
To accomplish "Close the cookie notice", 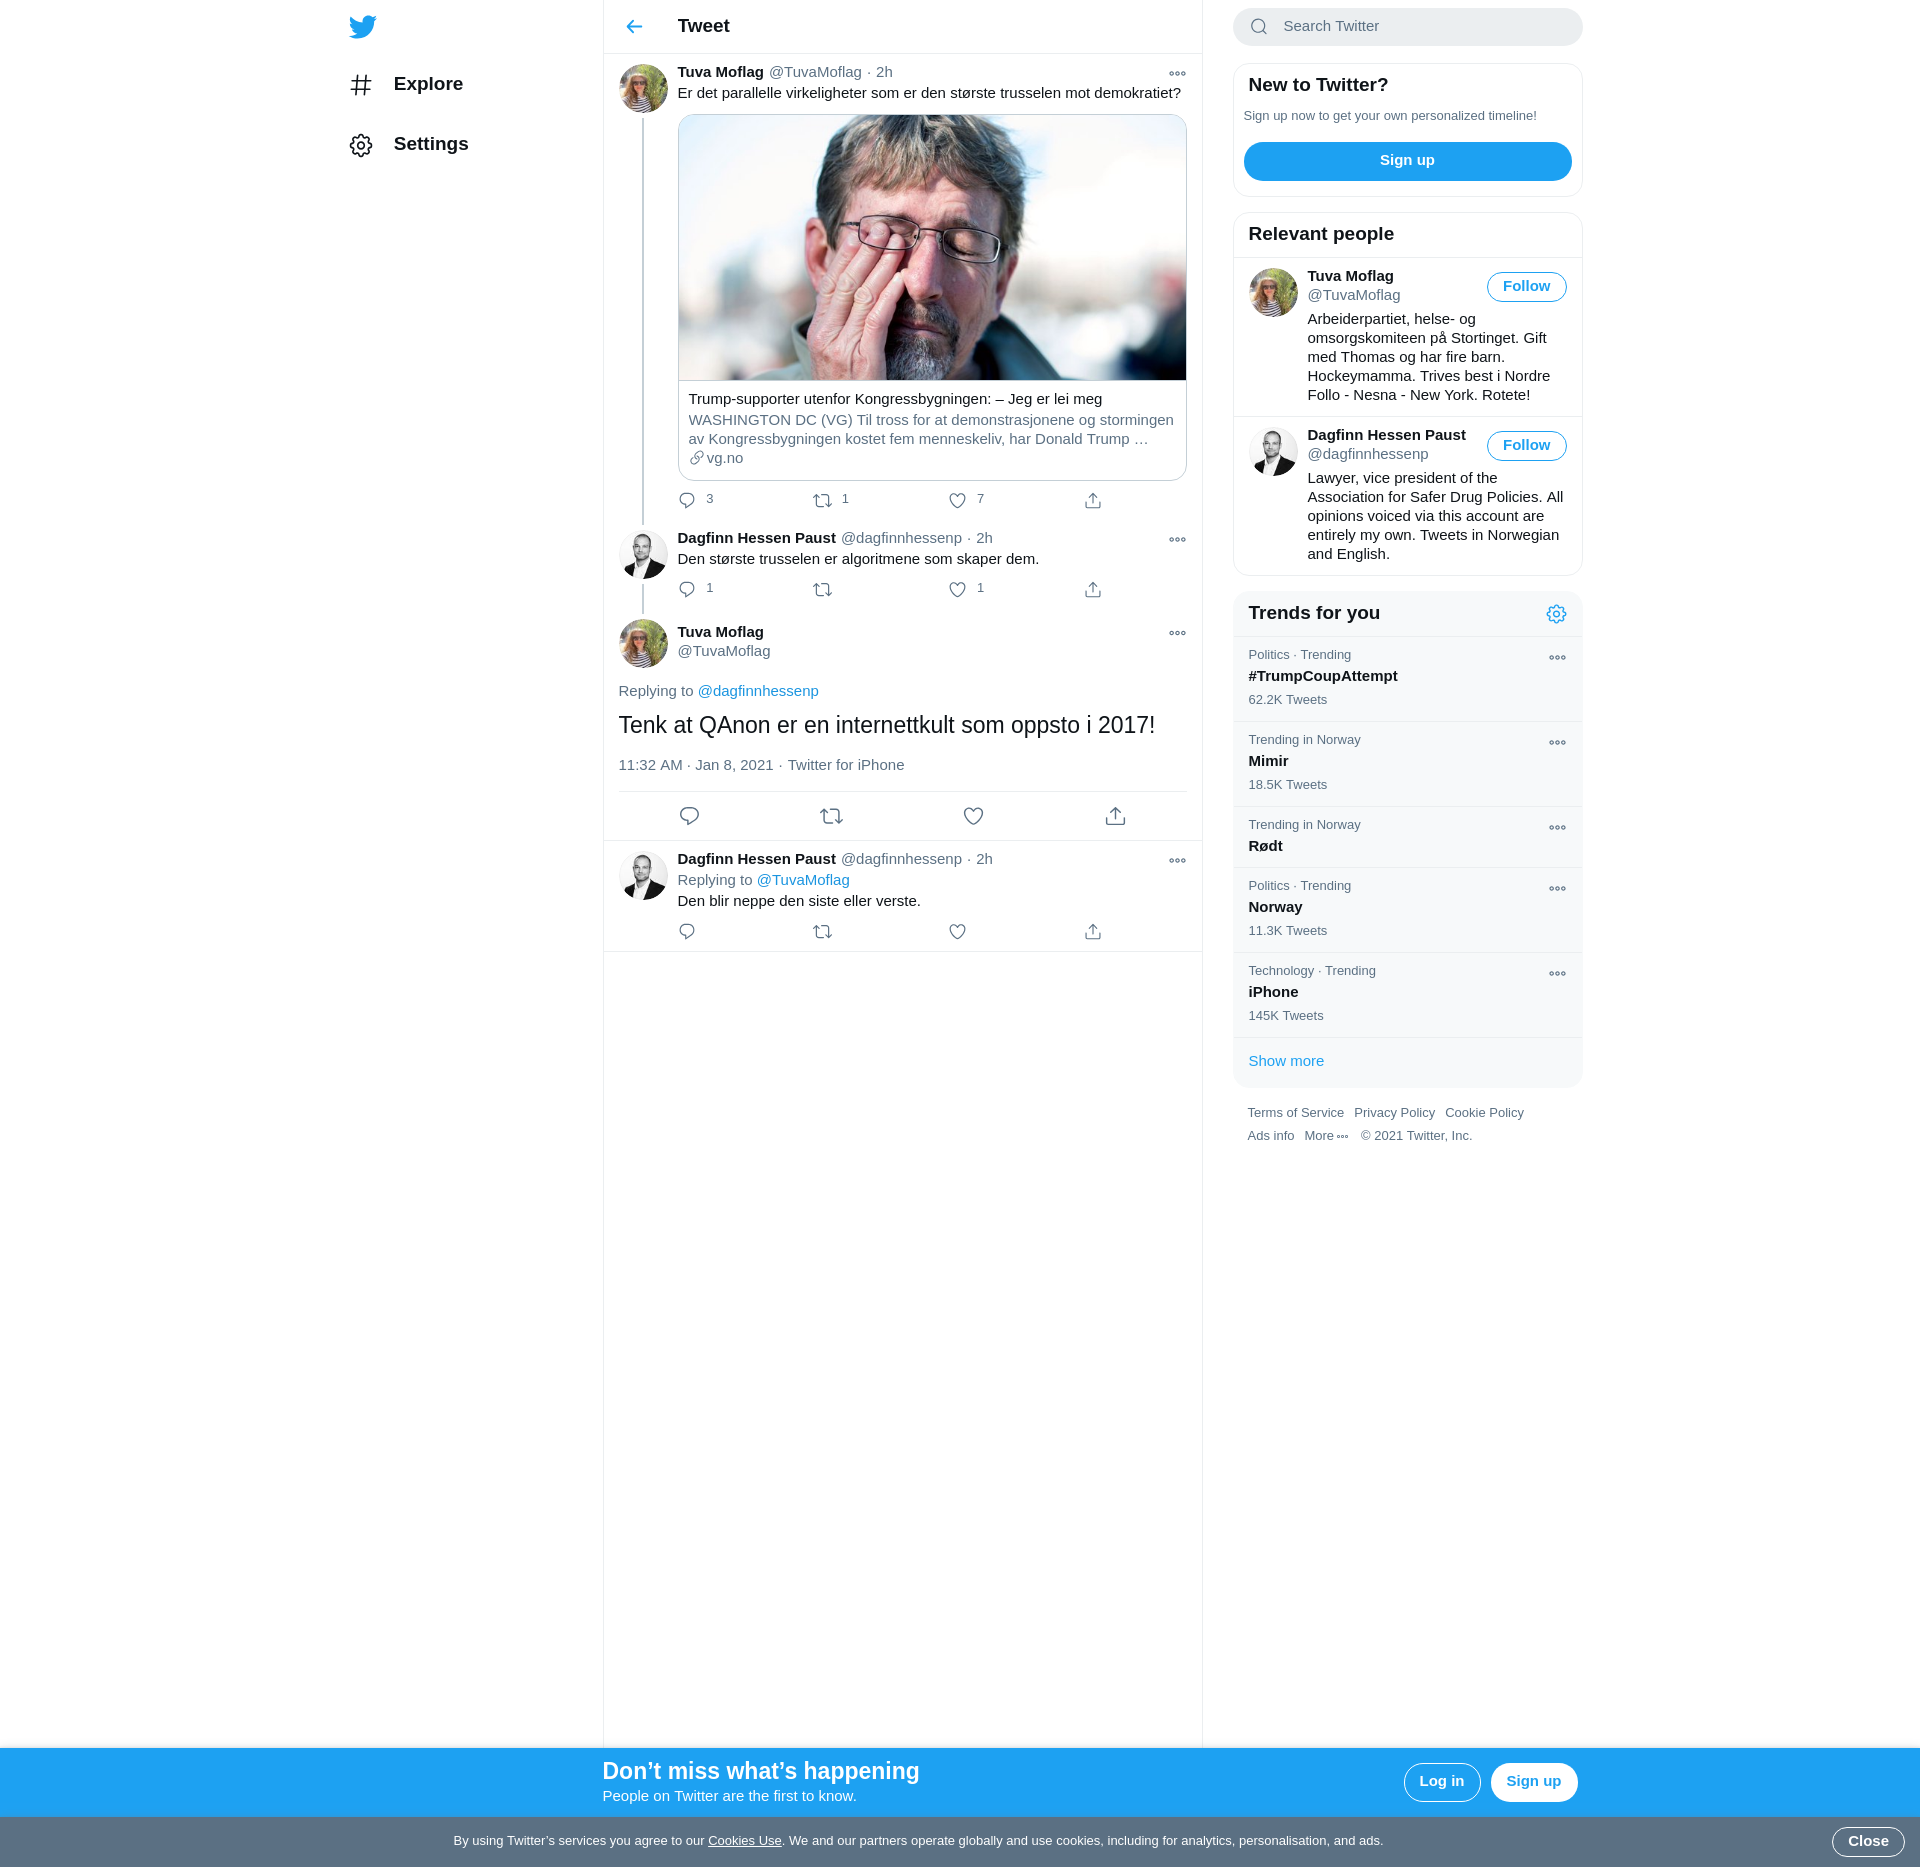I will pos(1867,1842).
